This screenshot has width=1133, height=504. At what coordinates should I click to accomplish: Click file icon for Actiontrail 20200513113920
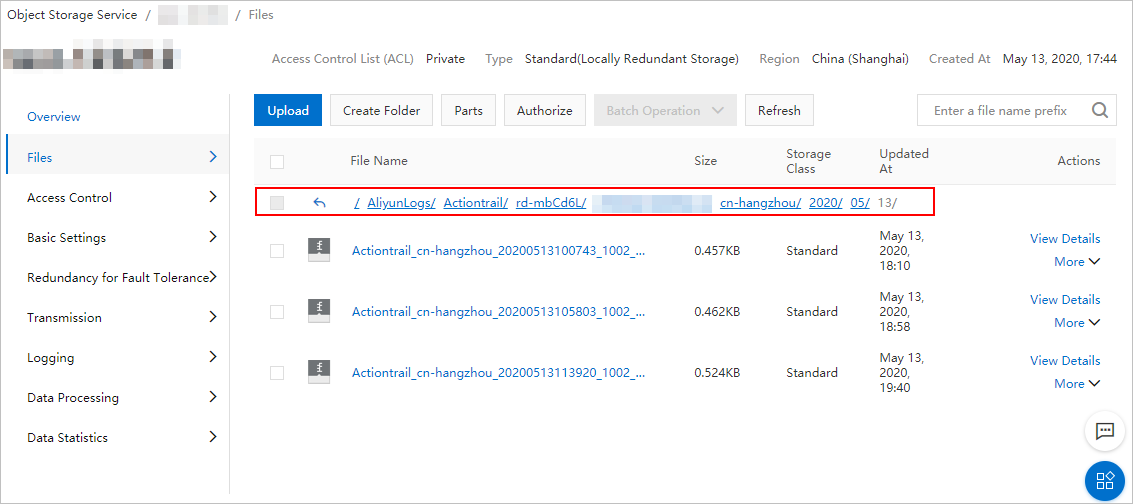(319, 371)
